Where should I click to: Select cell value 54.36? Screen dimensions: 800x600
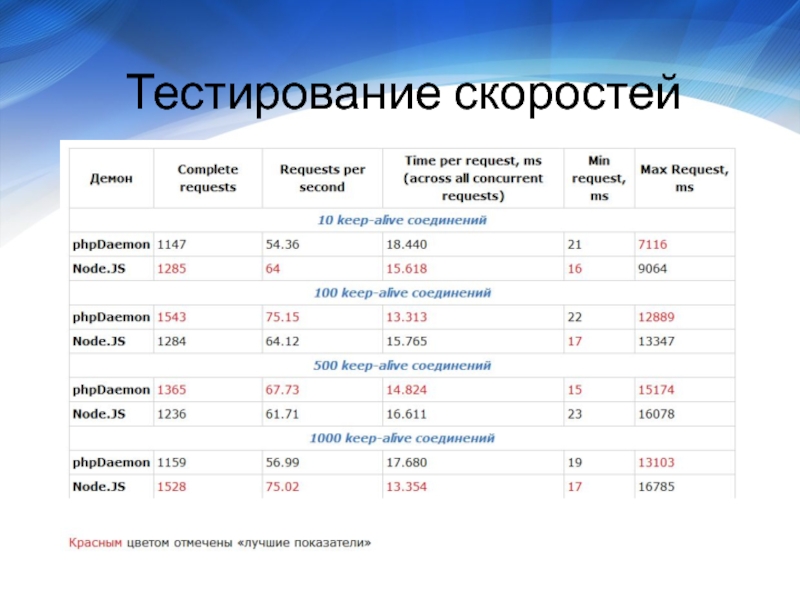pos(282,244)
